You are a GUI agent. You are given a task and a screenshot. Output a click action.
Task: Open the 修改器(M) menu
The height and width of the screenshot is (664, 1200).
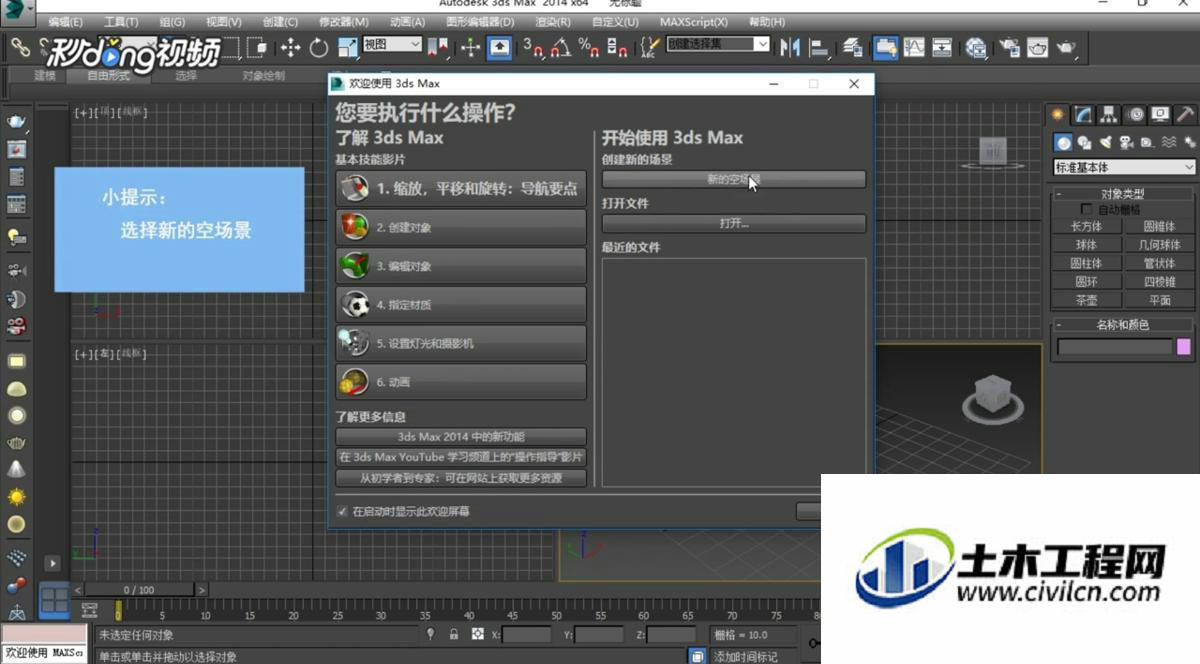pyautogui.click(x=343, y=21)
